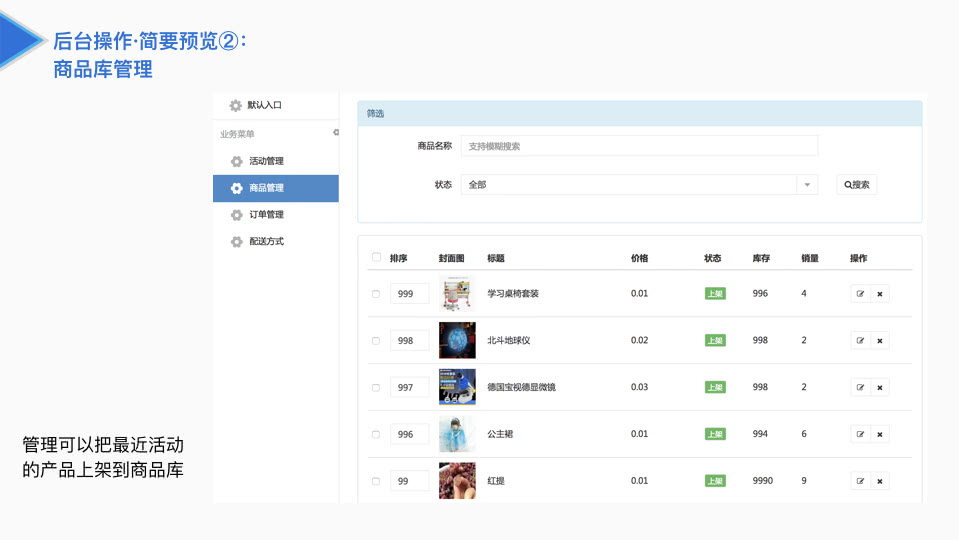
Task: Click the 上架 status badge for 红提
Action: coord(715,481)
